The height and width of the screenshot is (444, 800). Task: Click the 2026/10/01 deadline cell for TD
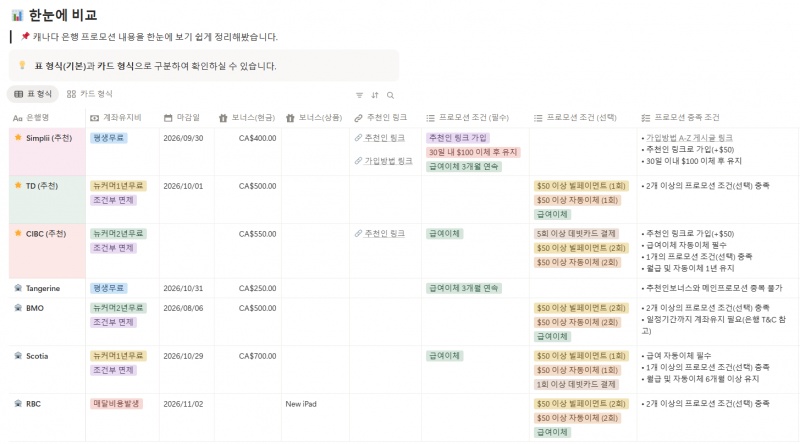[183, 186]
